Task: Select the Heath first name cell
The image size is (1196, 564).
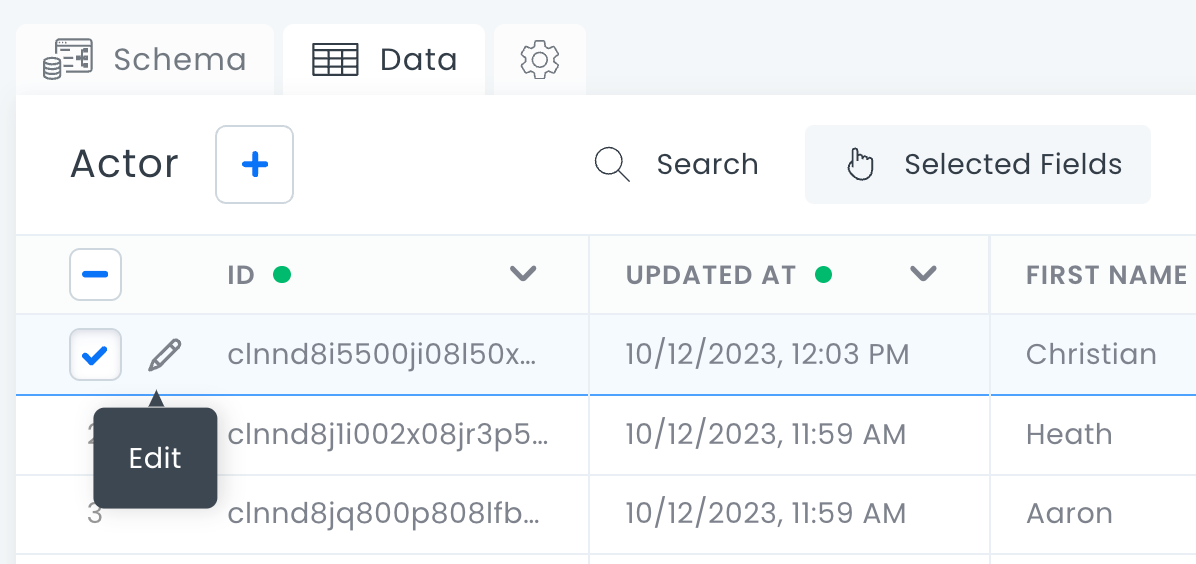Action: (1069, 435)
